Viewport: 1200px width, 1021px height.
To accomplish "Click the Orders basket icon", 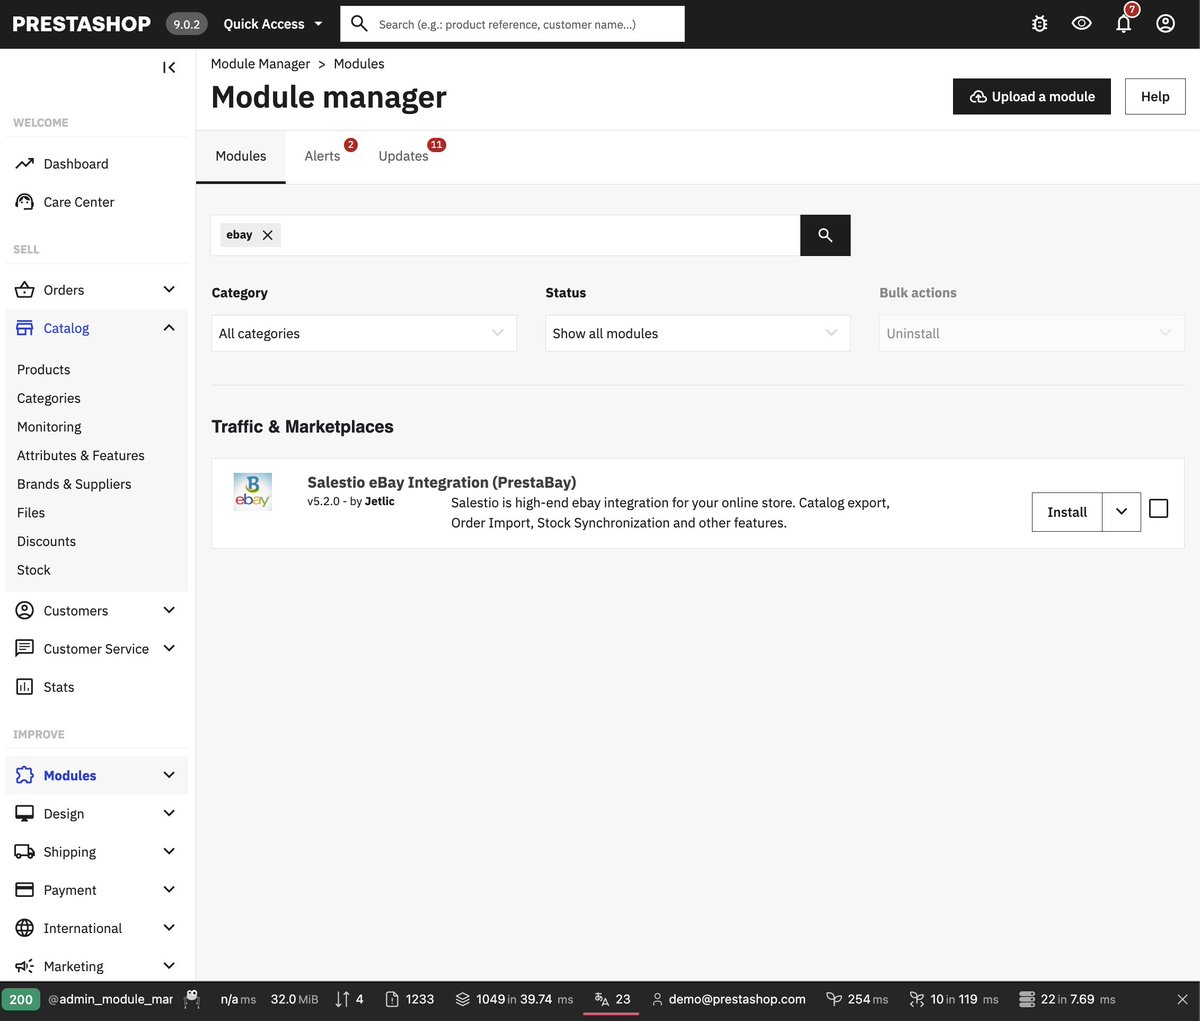I will (25, 290).
